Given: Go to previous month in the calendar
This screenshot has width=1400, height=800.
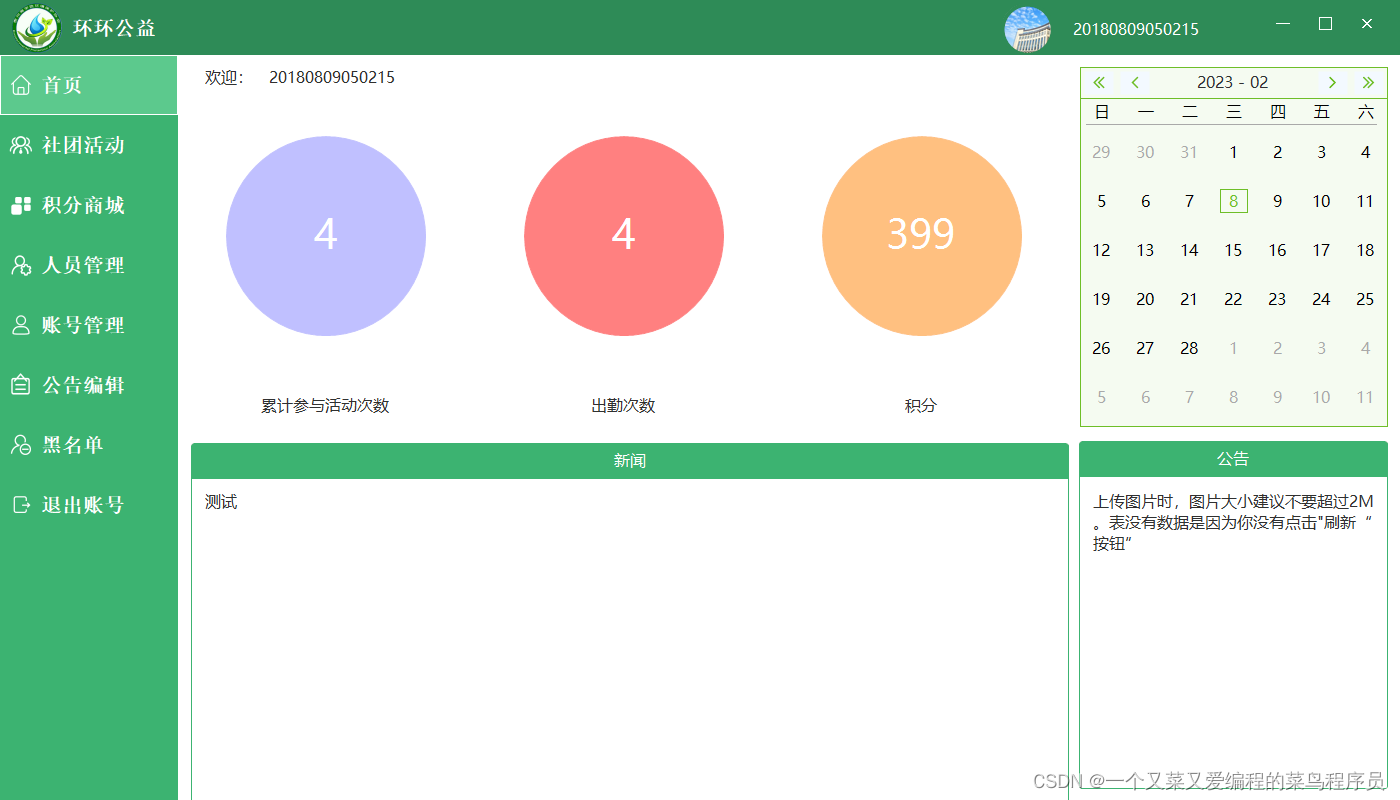Looking at the screenshot, I should point(1135,82).
